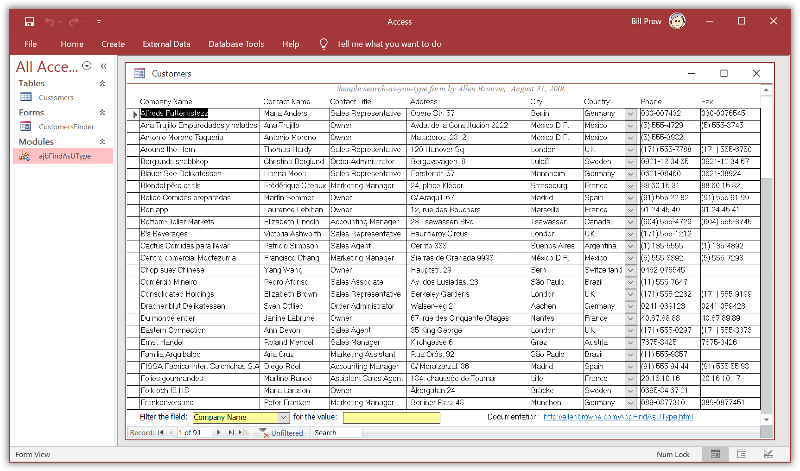This screenshot has width=800, height=471.
Task: Toggle the Unfiltered filter button
Action: pyautogui.click(x=281, y=433)
